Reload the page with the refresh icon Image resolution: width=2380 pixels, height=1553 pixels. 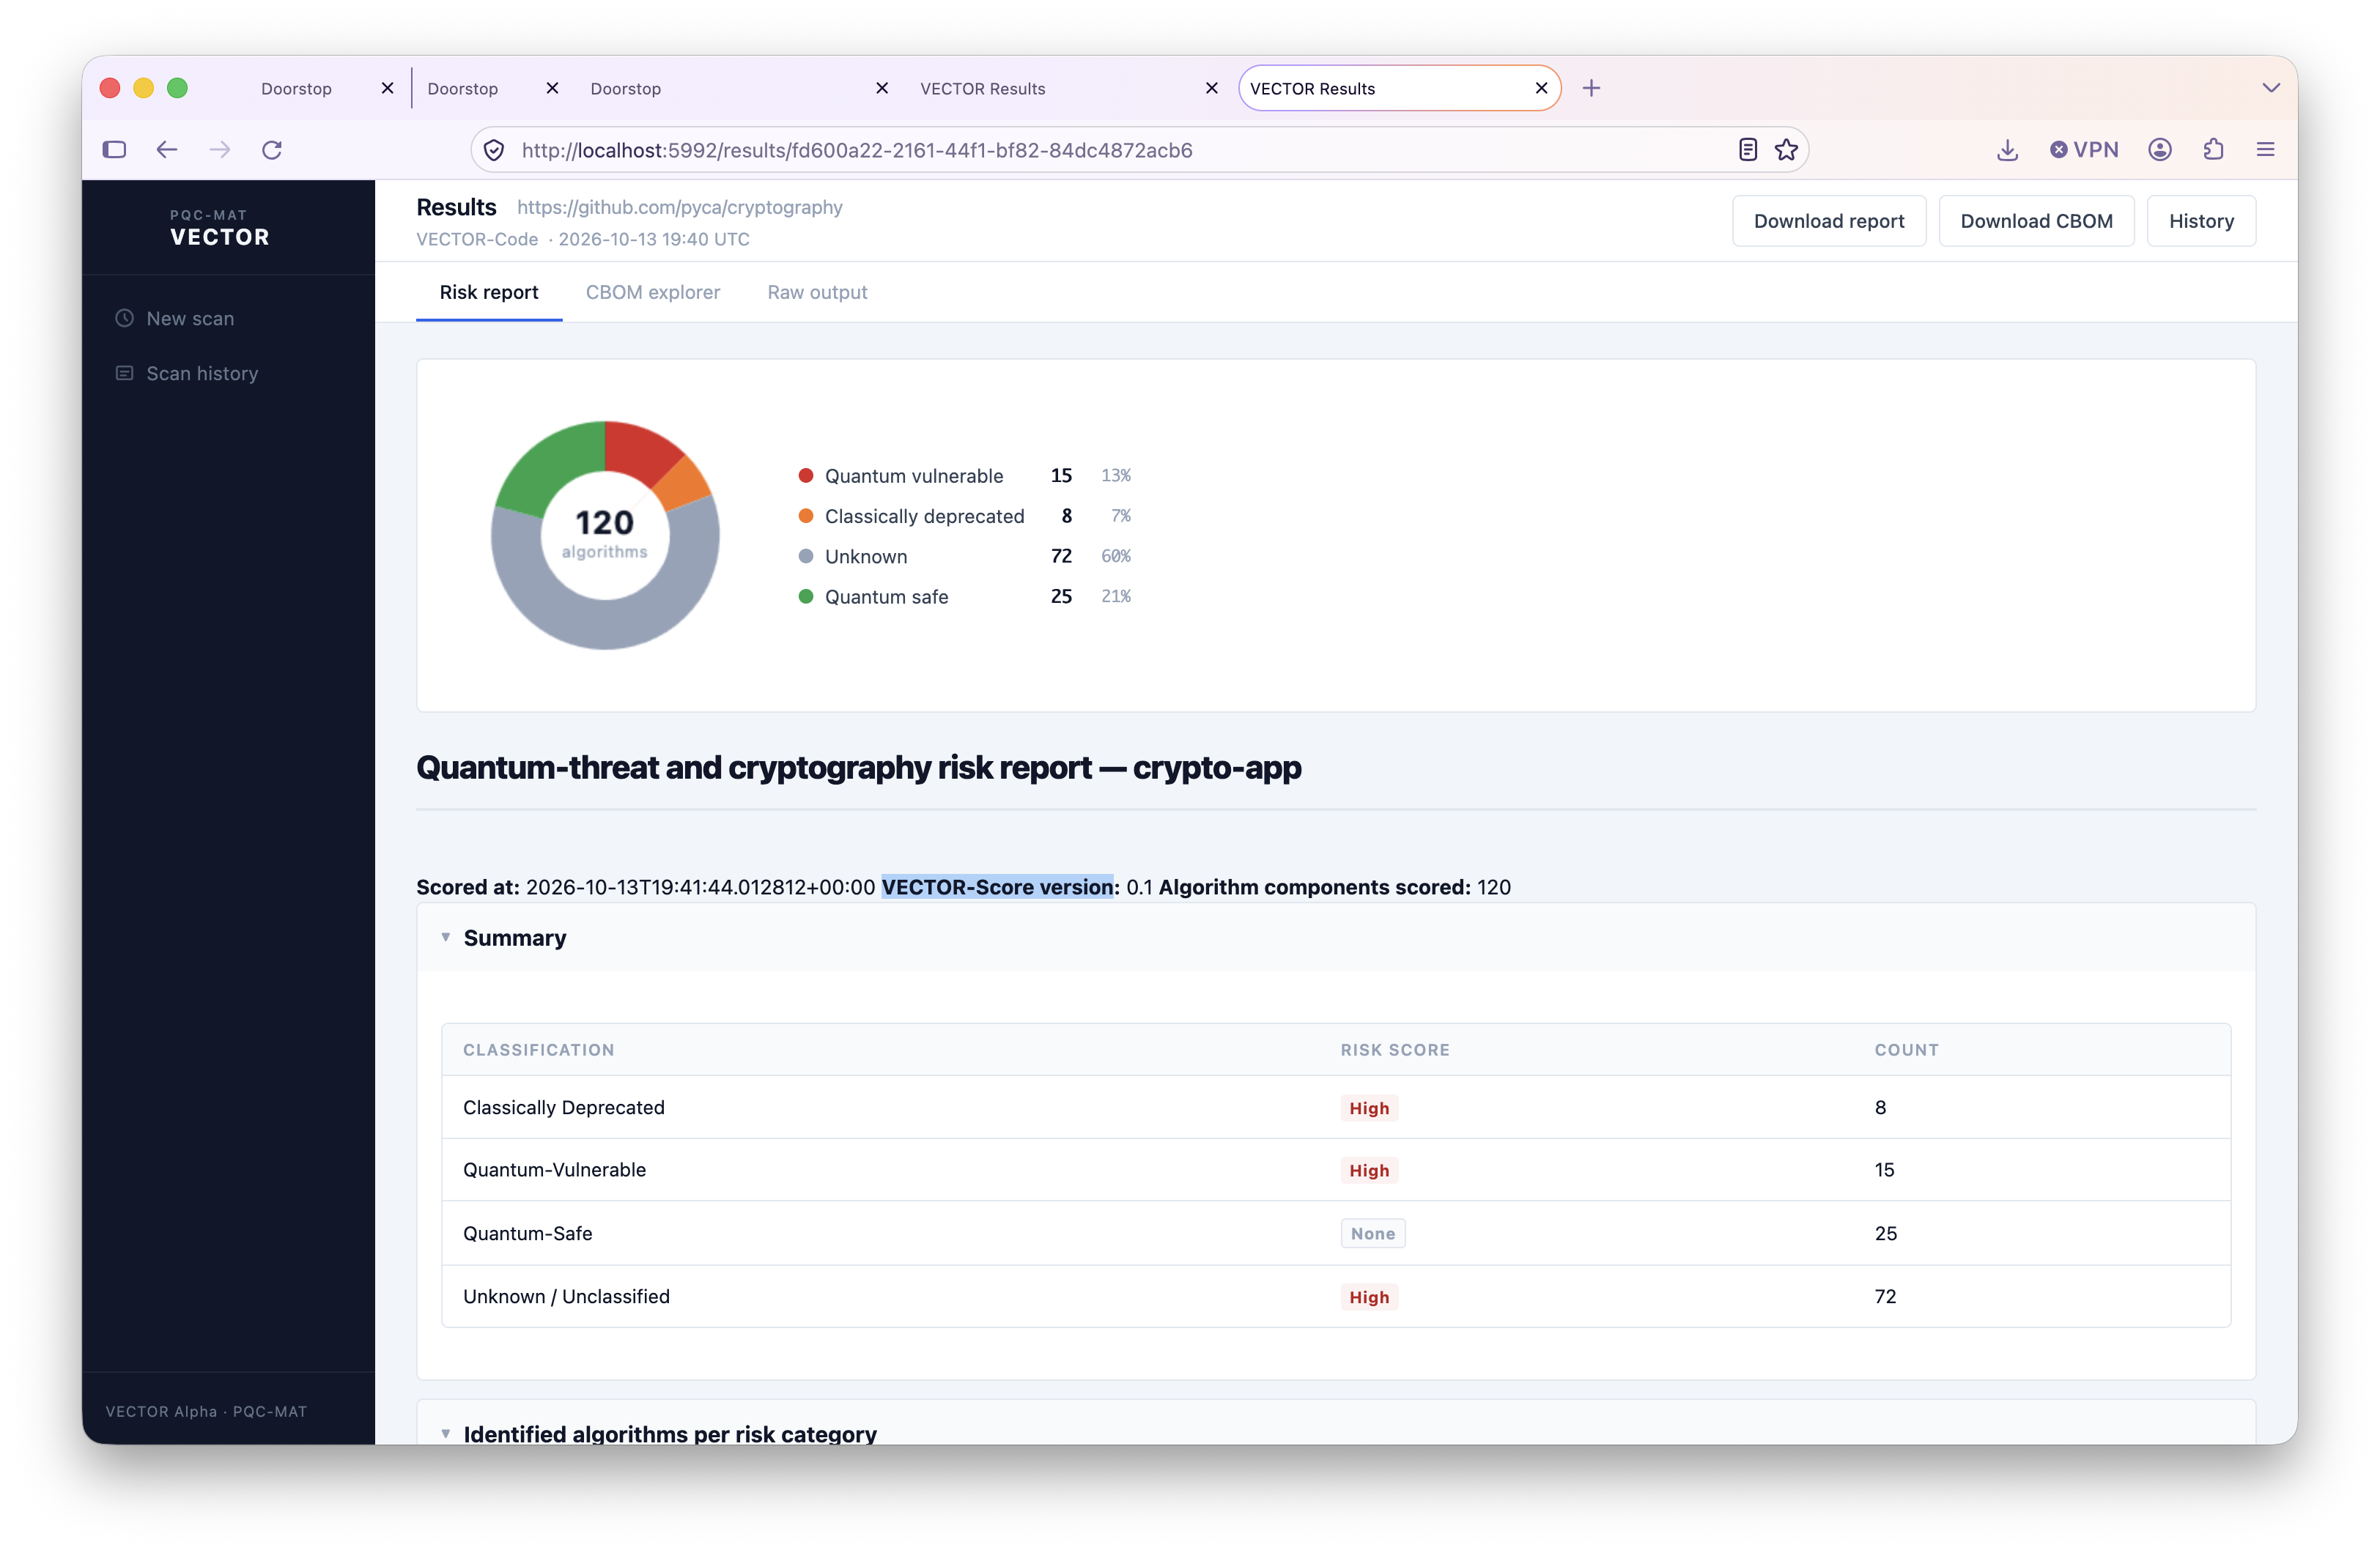[272, 149]
